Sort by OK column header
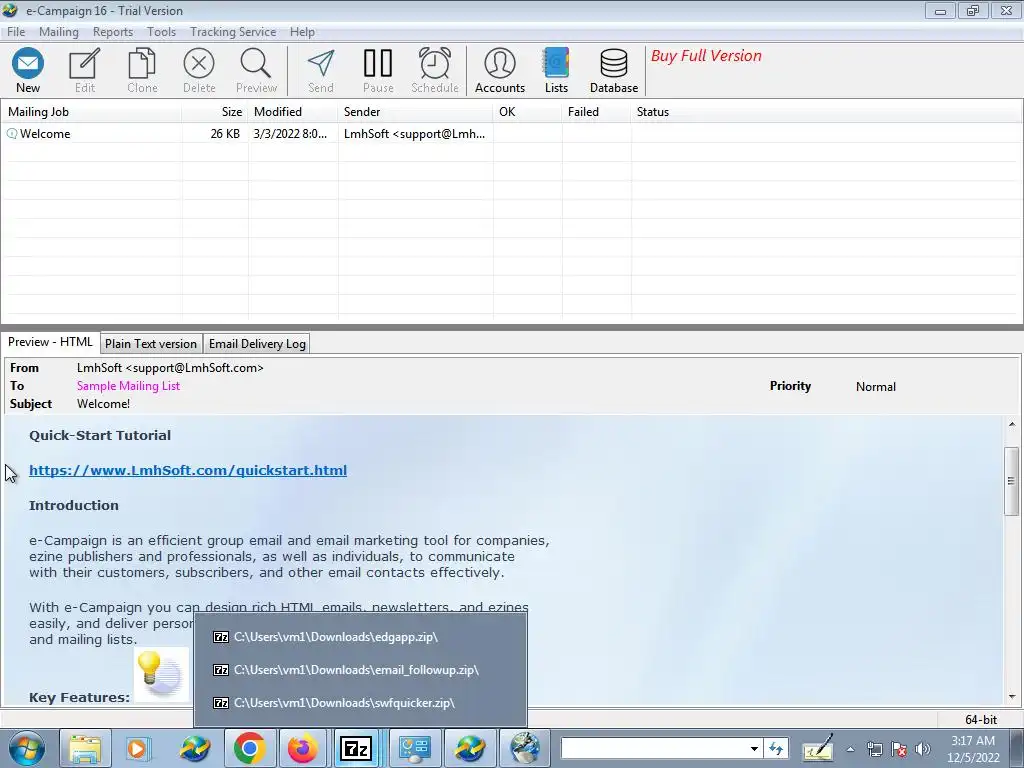The width and height of the screenshot is (1024, 768). [x=528, y=112]
